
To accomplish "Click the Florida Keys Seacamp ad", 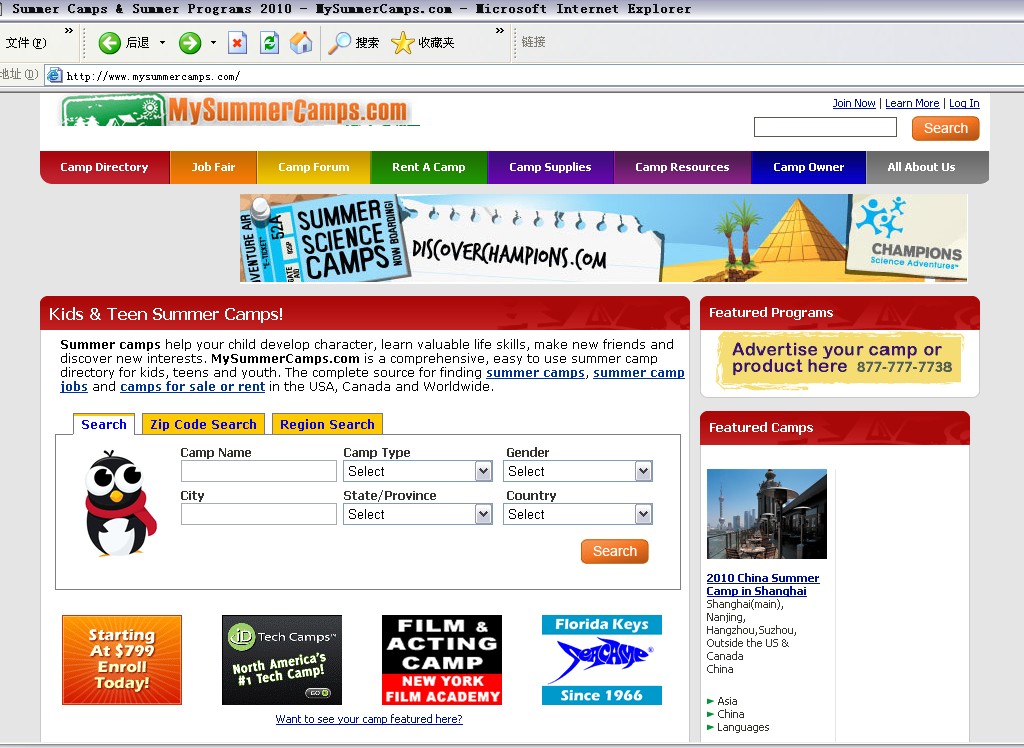I will pyautogui.click(x=602, y=660).
